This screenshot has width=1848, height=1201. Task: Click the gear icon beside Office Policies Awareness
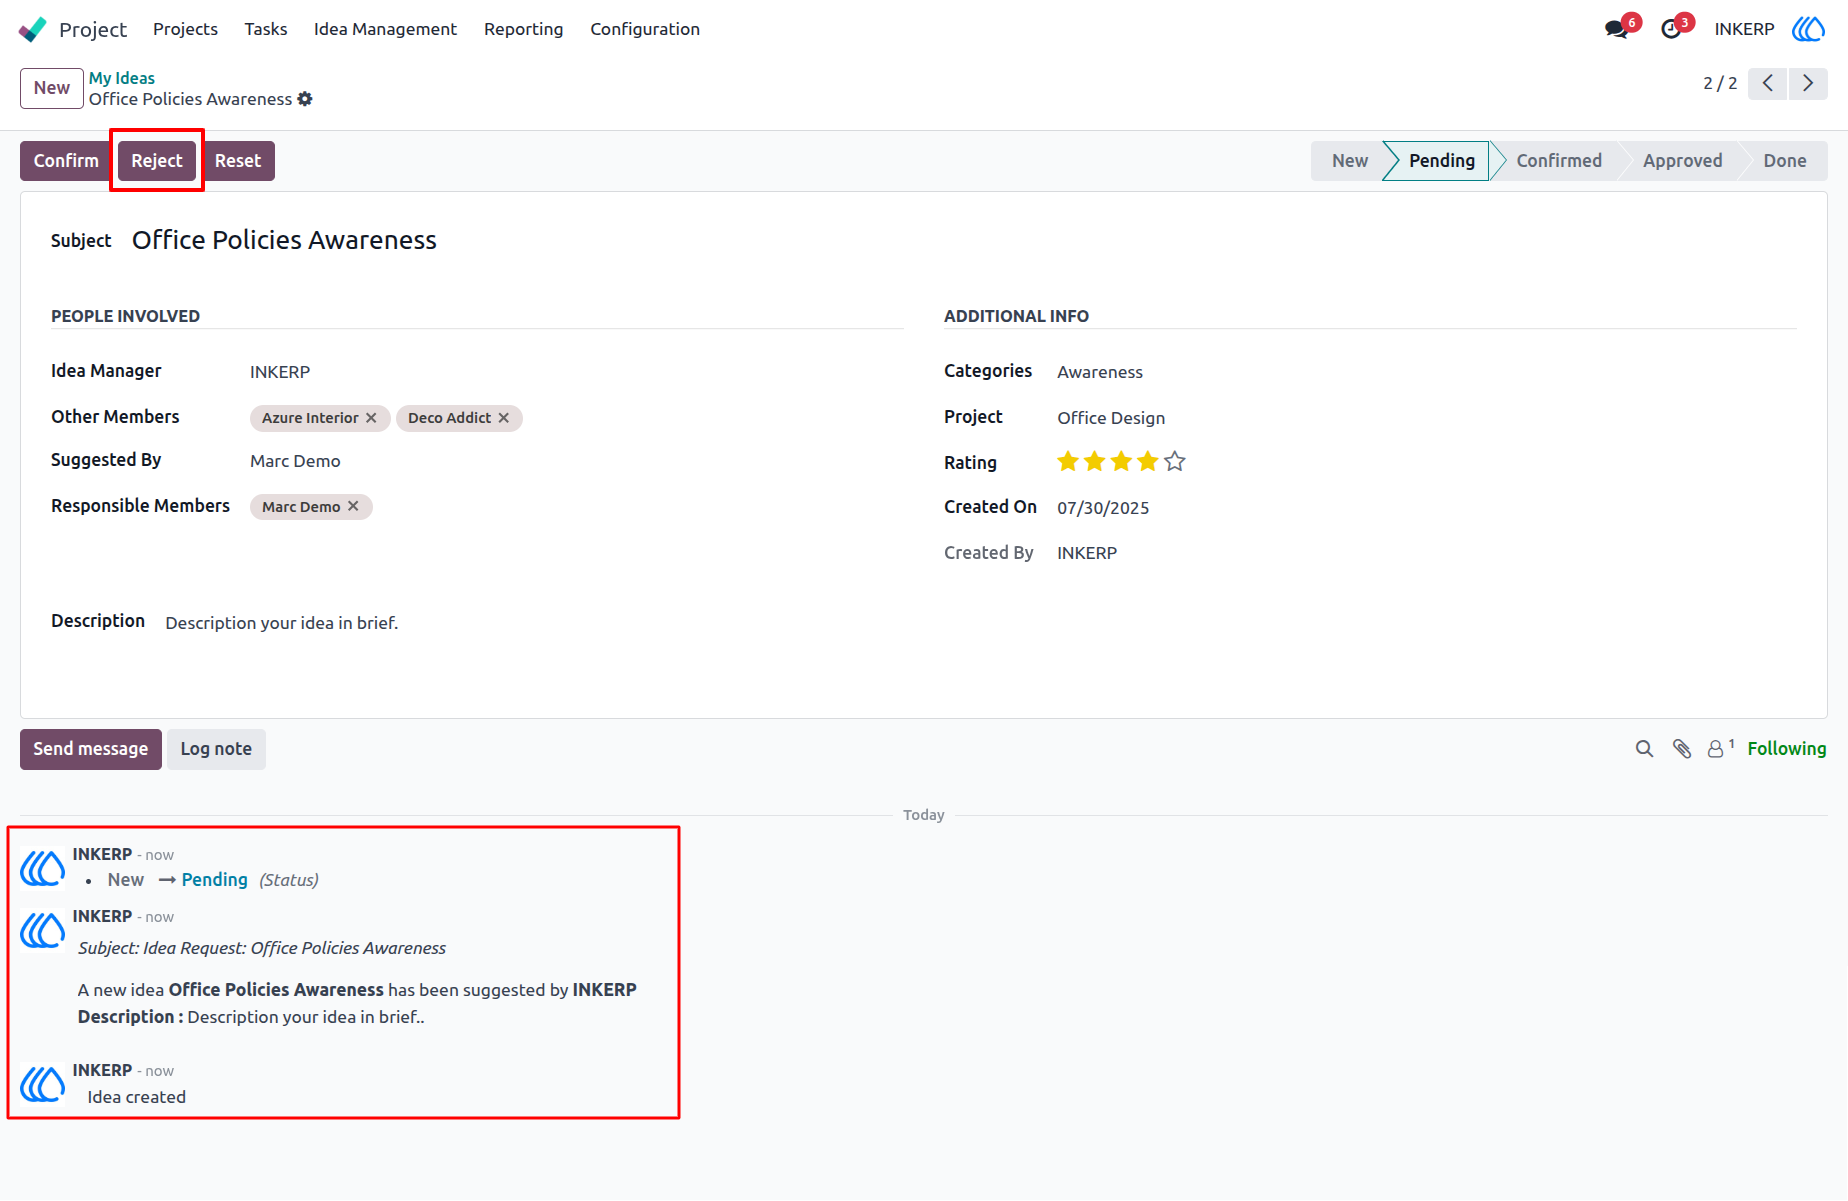305,99
